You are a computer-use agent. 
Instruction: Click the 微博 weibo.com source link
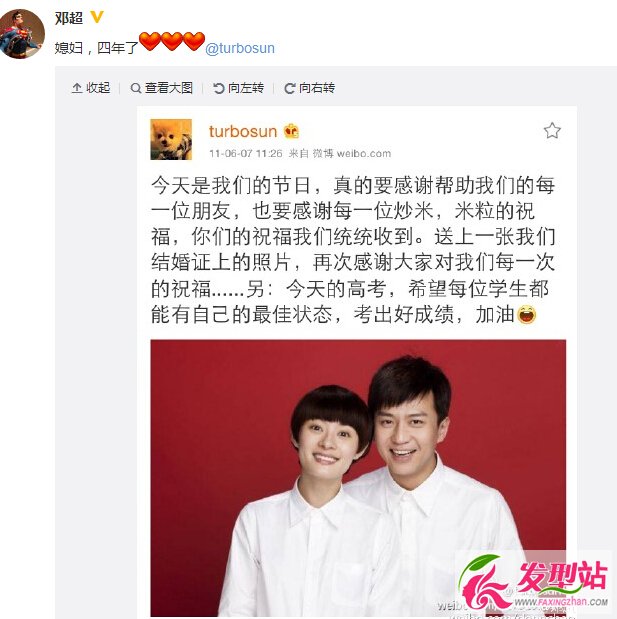pos(352,153)
